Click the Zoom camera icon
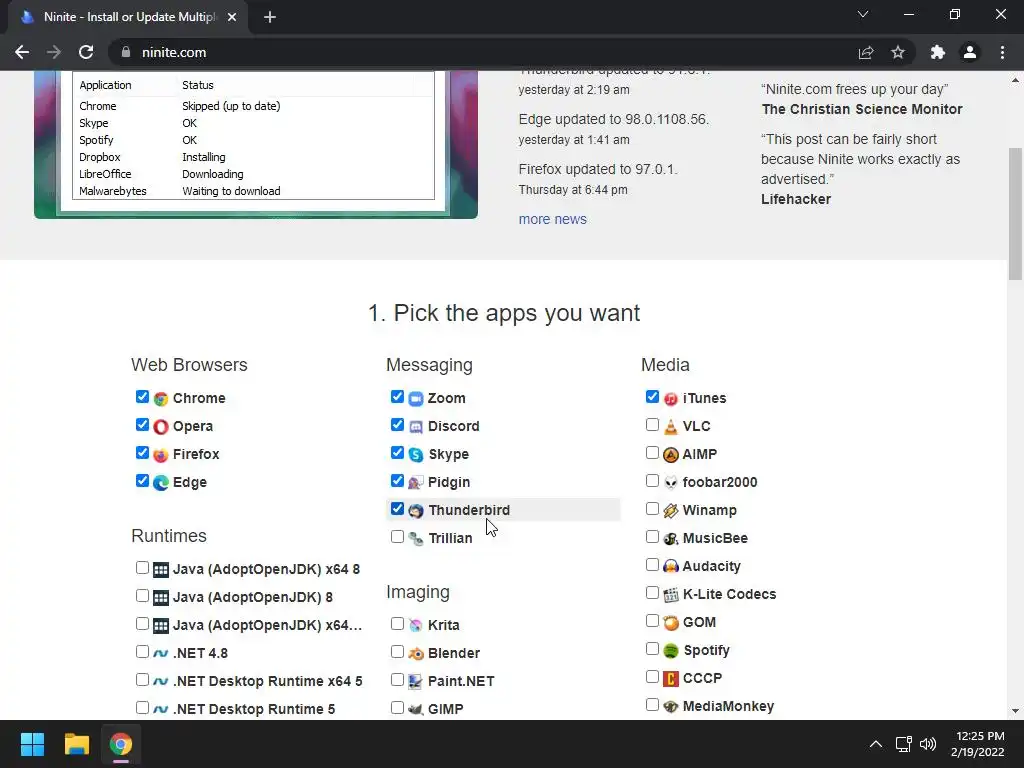This screenshot has height=768, width=1024. pyautogui.click(x=416, y=398)
